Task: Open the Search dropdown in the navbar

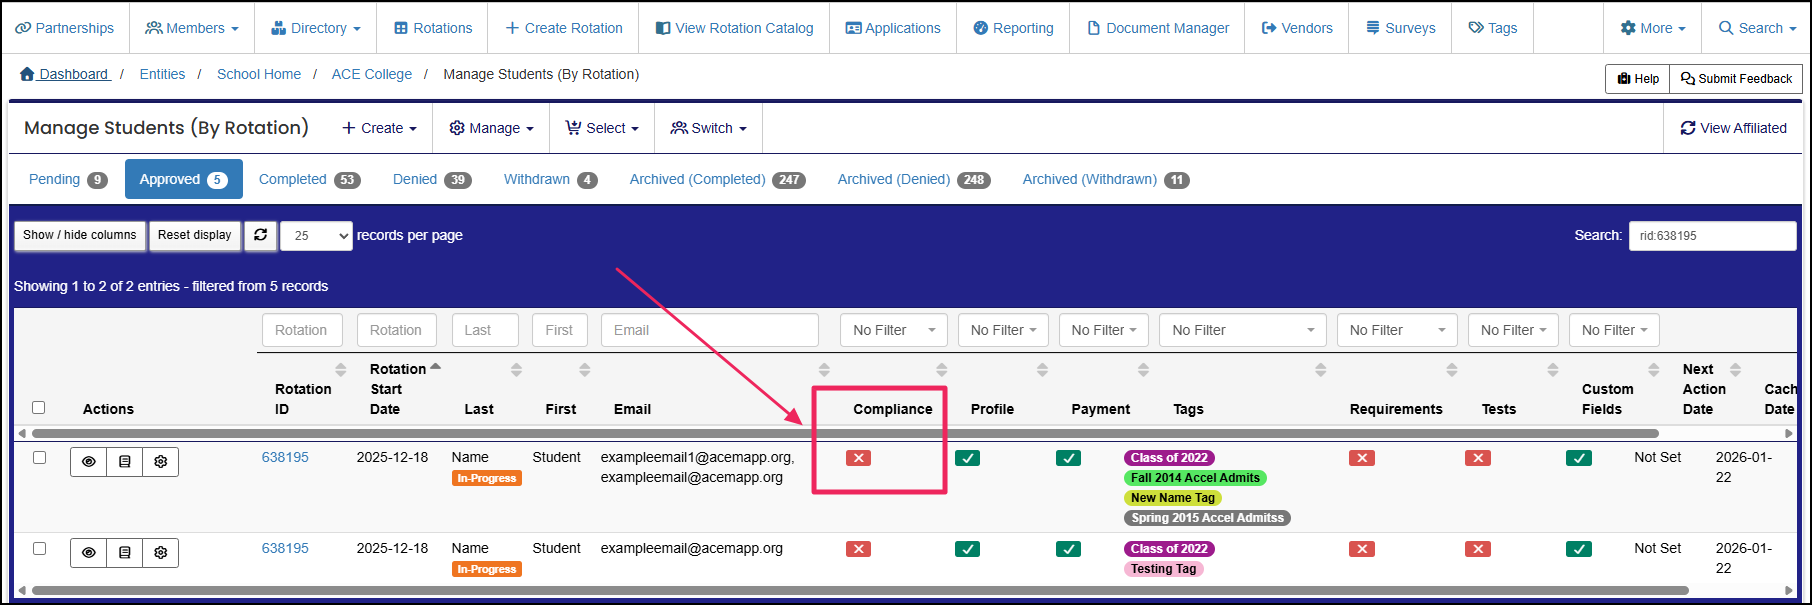Action: (1757, 28)
